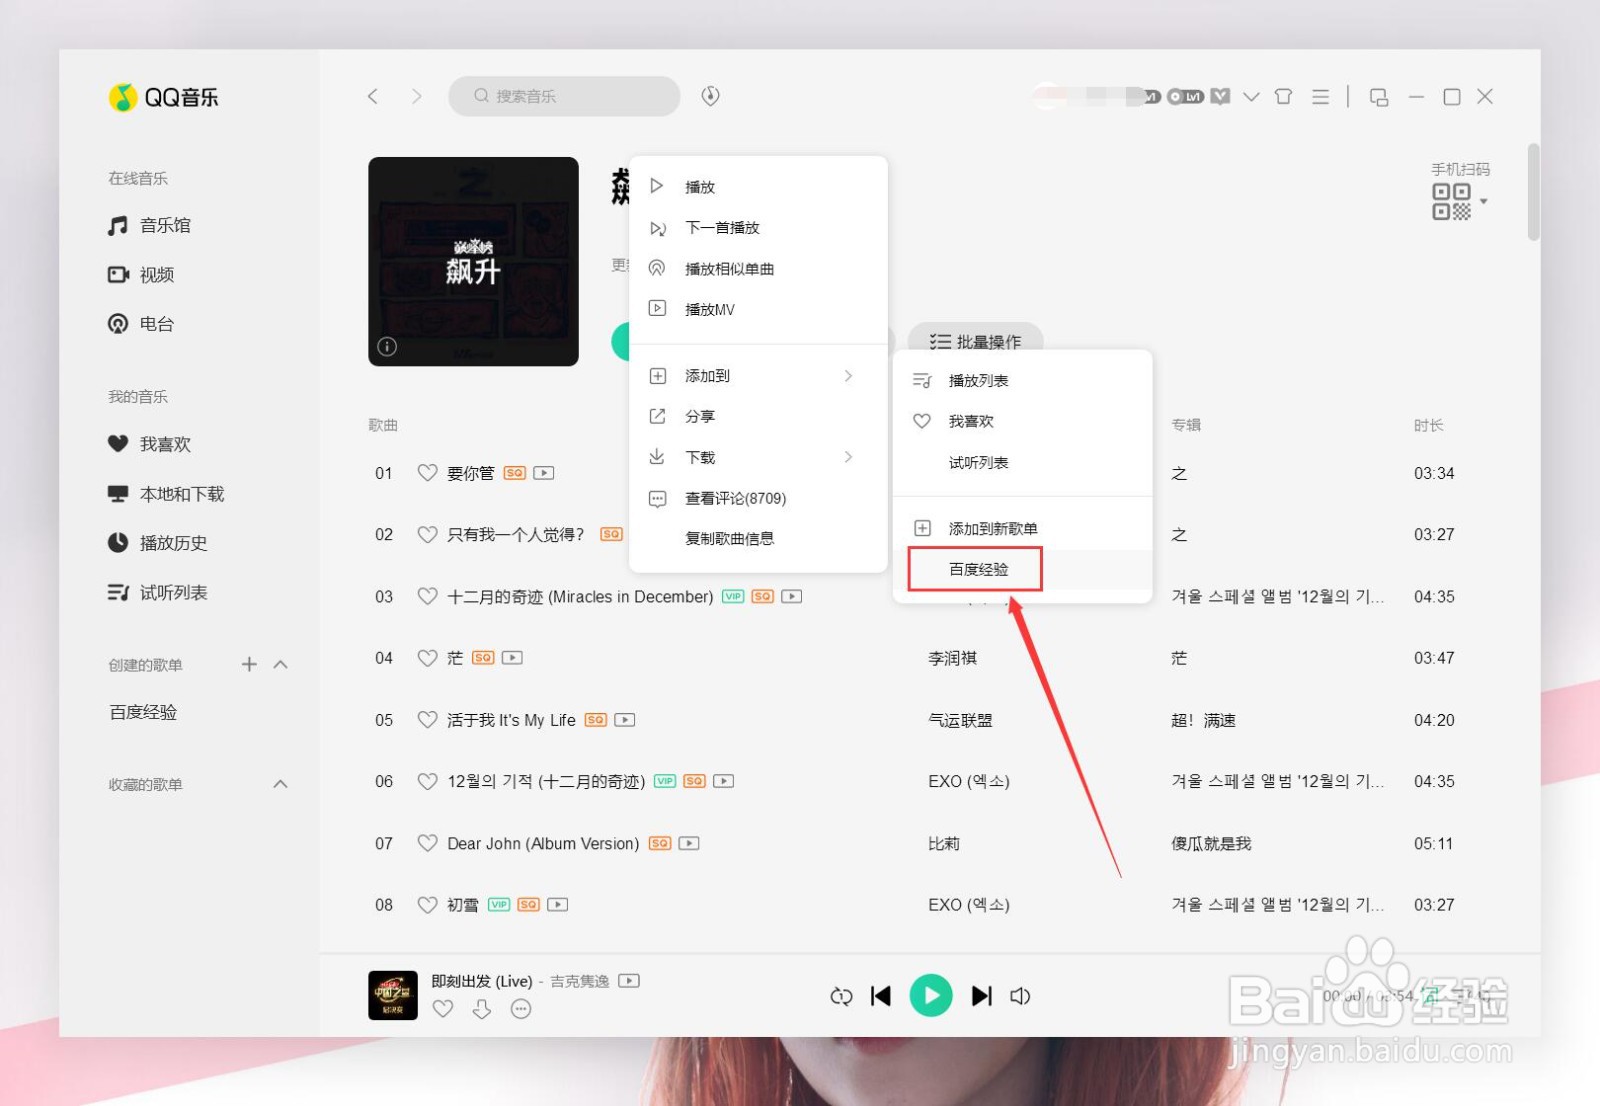Open album 傻瓜就是我 link
The height and width of the screenshot is (1106, 1600).
1211,843
